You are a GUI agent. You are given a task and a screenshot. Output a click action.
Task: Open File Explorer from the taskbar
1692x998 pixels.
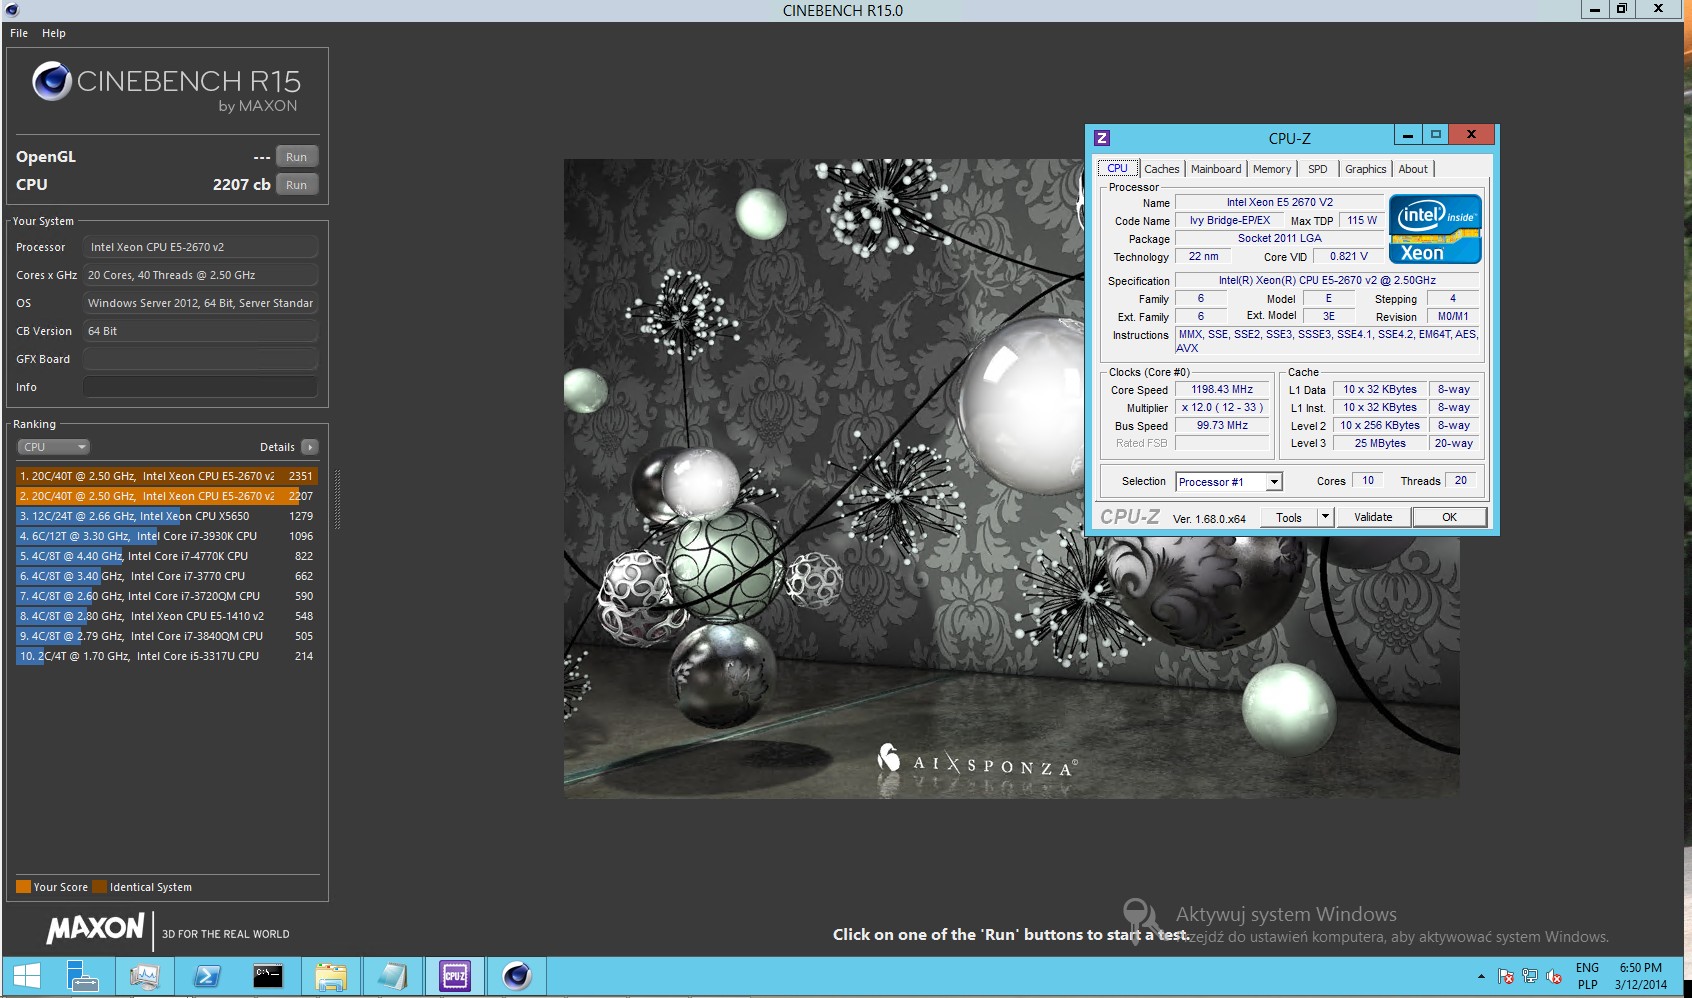331,976
